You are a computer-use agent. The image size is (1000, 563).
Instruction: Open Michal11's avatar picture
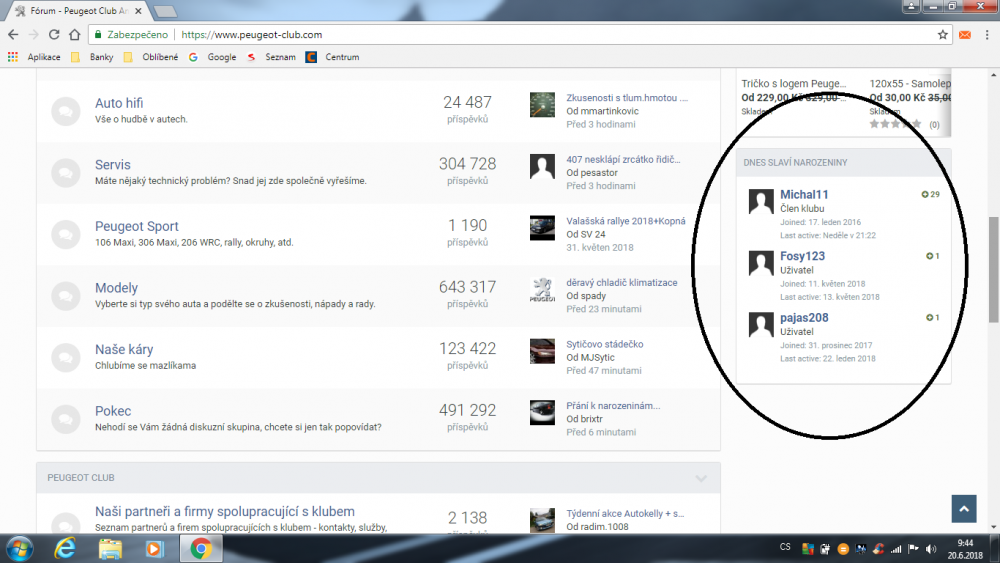tap(761, 201)
